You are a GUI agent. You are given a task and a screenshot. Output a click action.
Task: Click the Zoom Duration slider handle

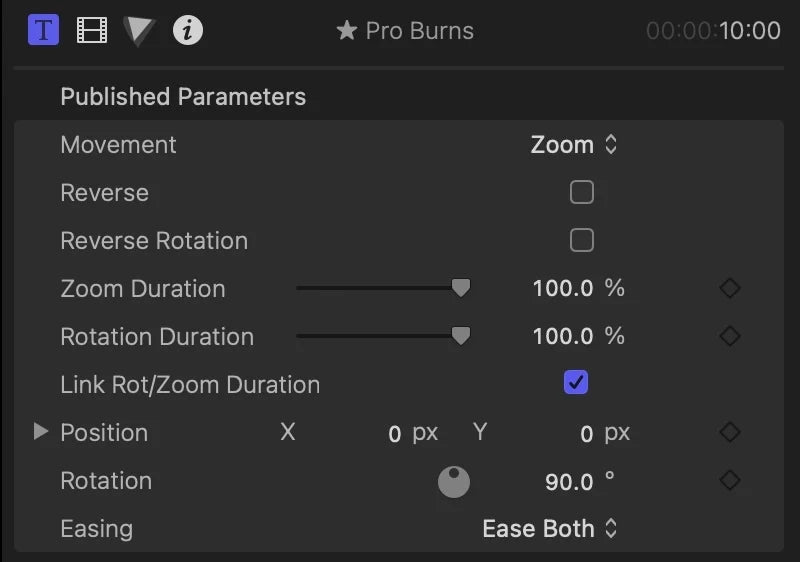460,289
